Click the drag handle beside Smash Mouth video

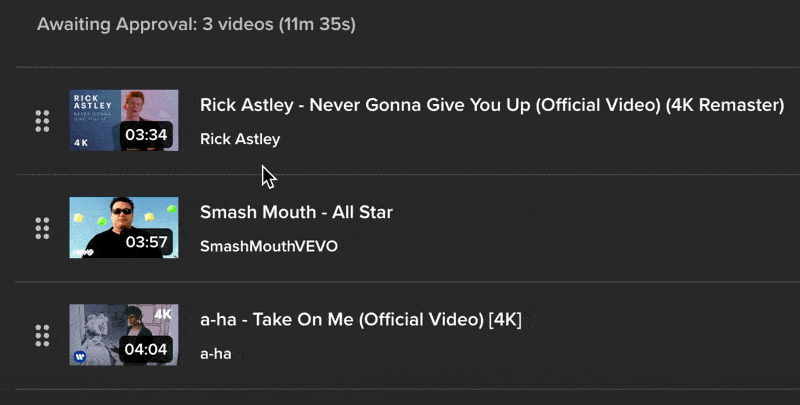pyautogui.click(x=42, y=228)
